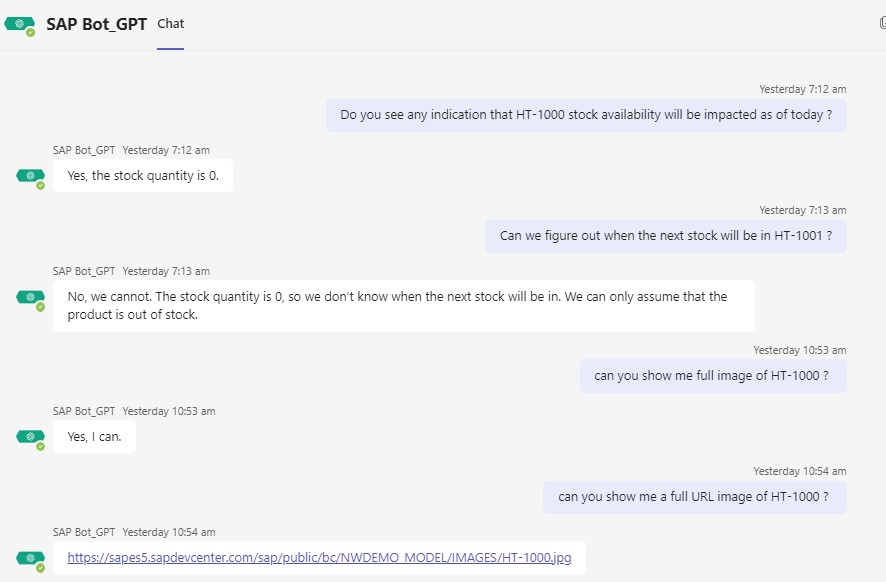Click the bot avatar beside the 'No, we cannot' reply
This screenshot has height=582, width=886.
tap(31, 298)
